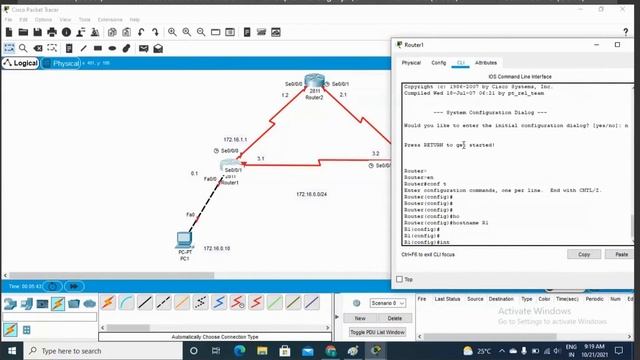This screenshot has width=640, height=360.
Task: Select the Draw Freeform tool
Action: [x=127, y=49]
